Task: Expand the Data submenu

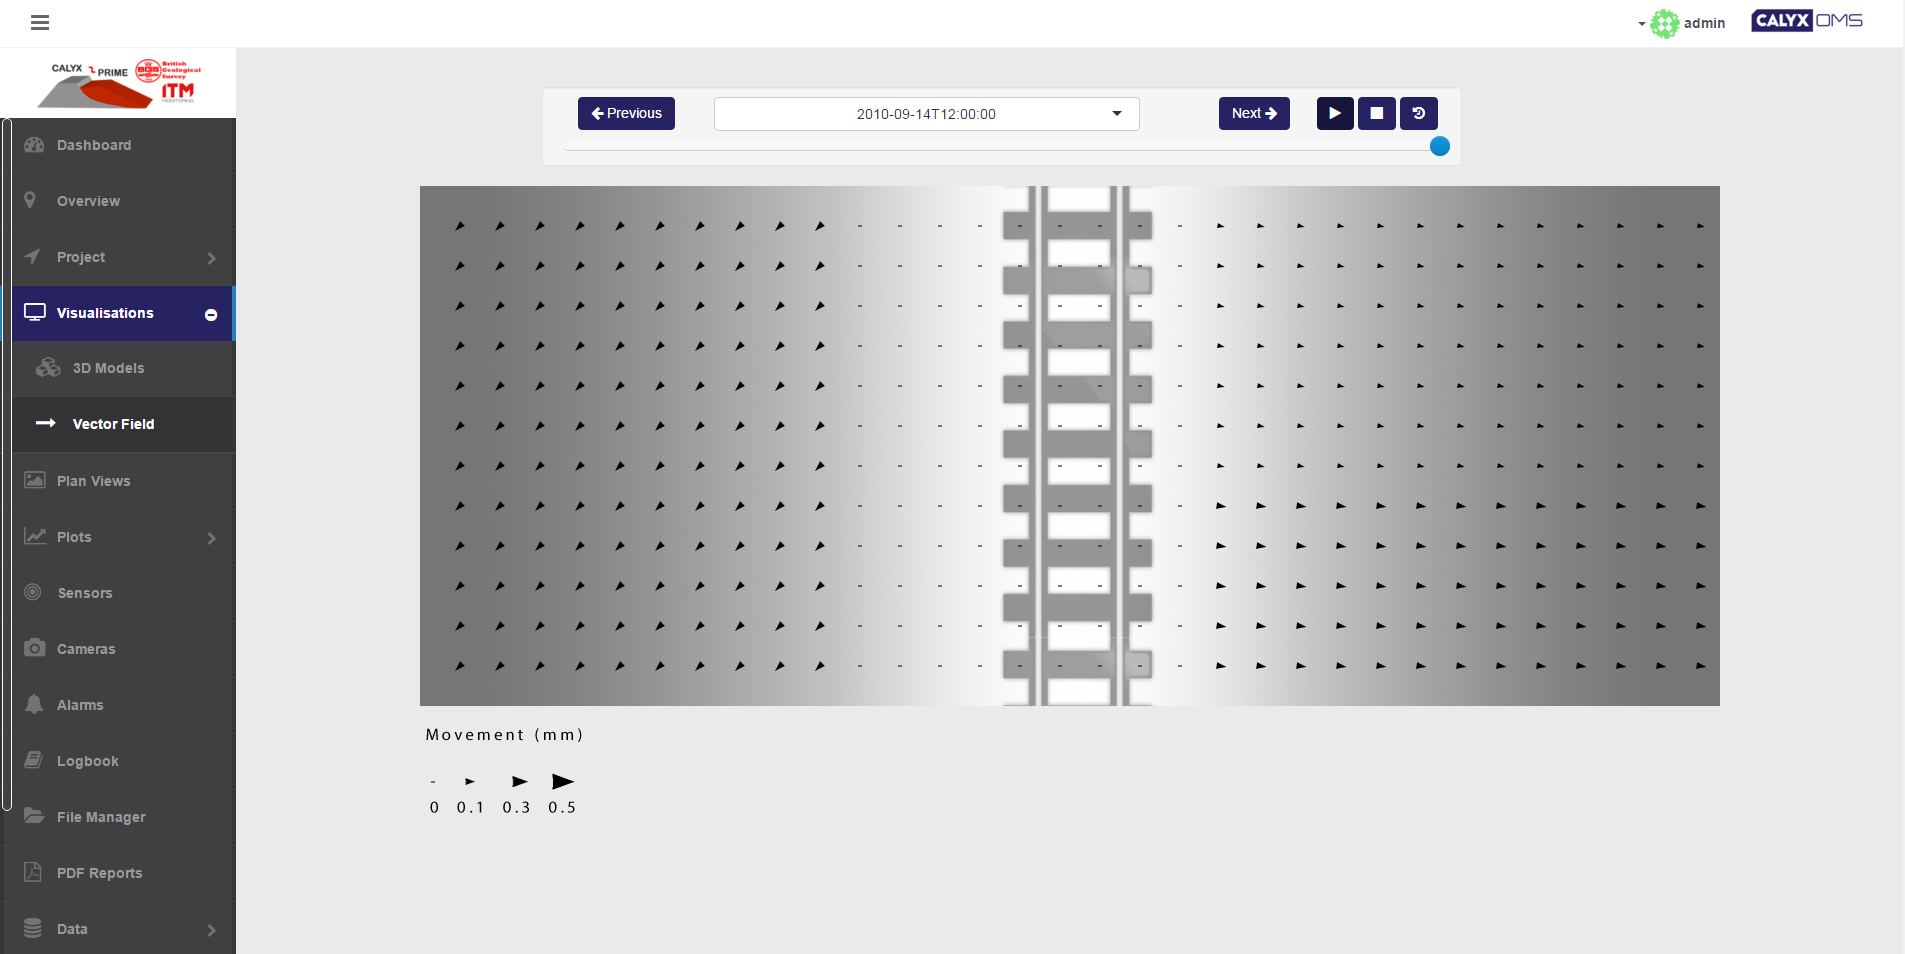Action: pyautogui.click(x=211, y=930)
